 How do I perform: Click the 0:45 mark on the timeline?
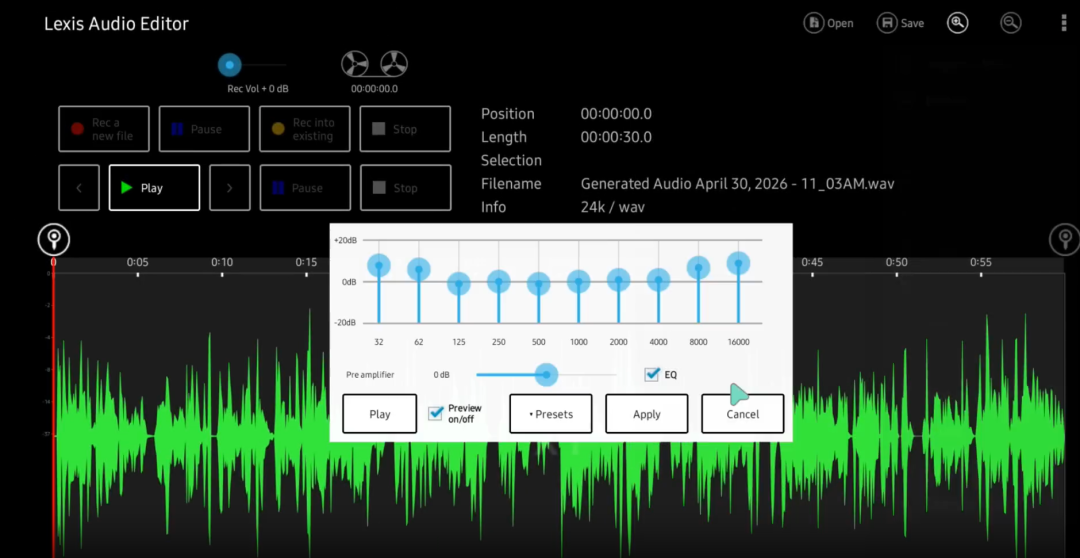coord(812,262)
